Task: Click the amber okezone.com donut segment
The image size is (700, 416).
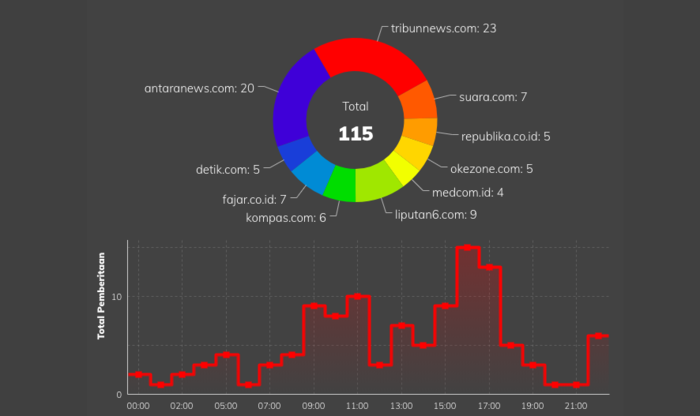Action: [413, 154]
